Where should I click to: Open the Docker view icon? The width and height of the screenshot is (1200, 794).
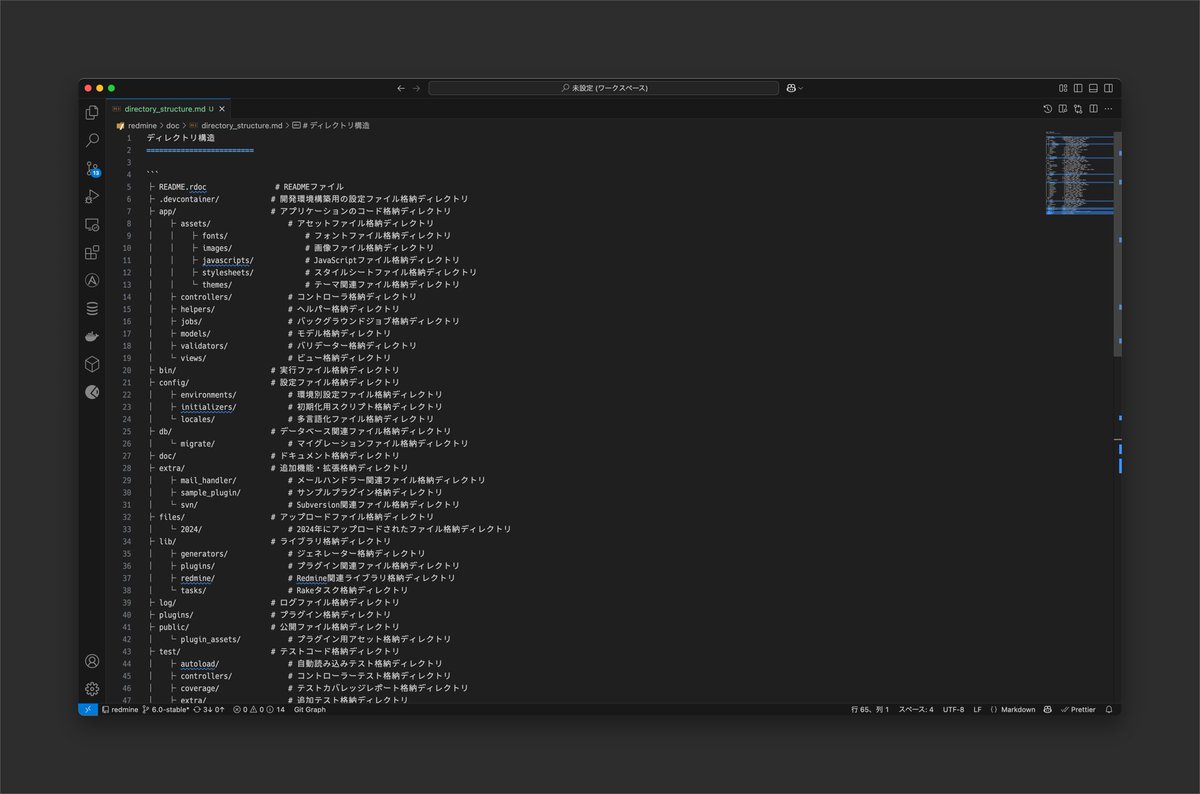coord(92,336)
